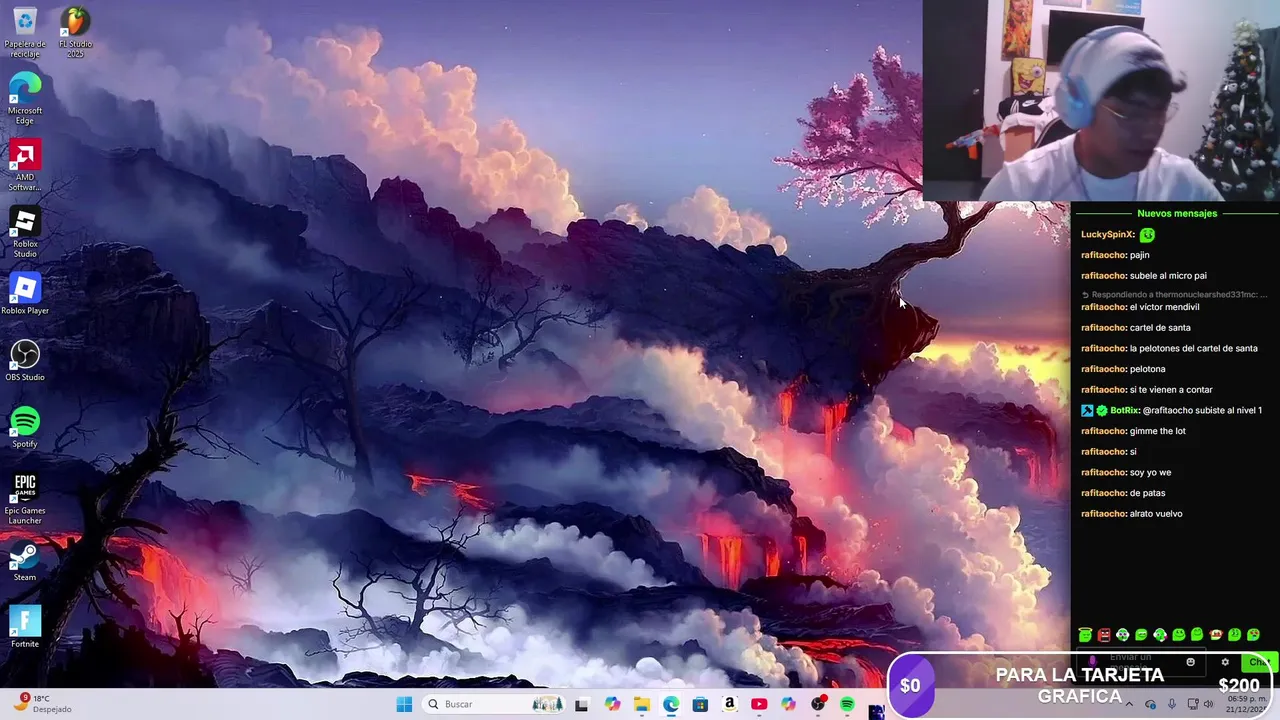Select the Microsoft Edge desktop shortcut
Viewport: 1280px width, 720px height.
[x=25, y=99]
